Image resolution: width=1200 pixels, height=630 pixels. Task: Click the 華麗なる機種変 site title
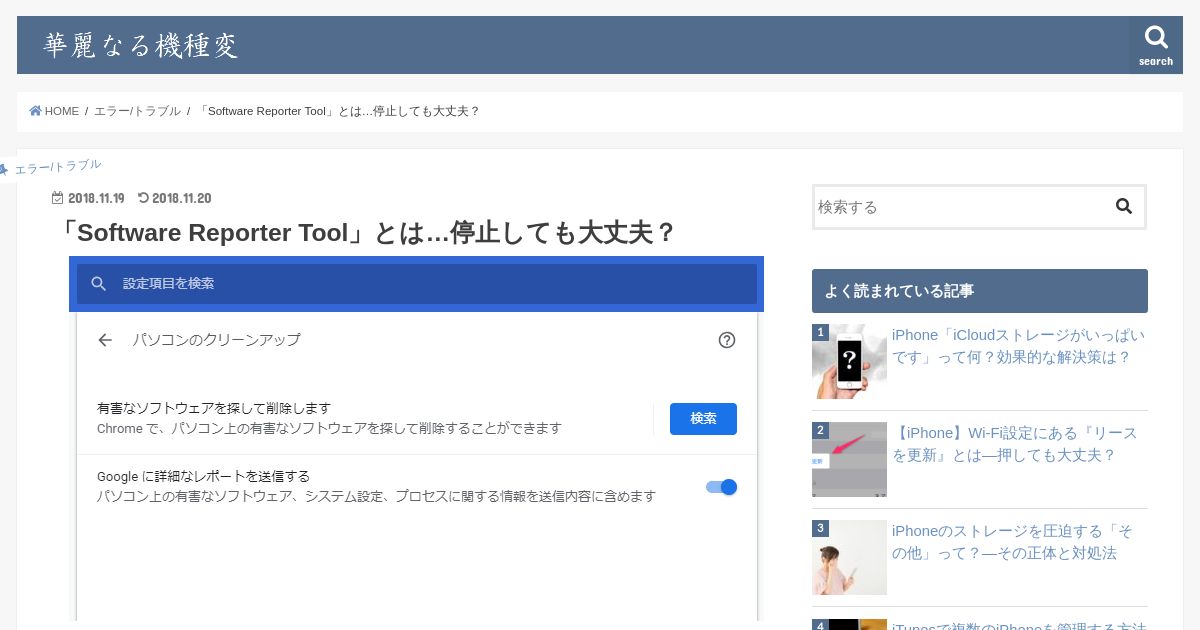141,45
